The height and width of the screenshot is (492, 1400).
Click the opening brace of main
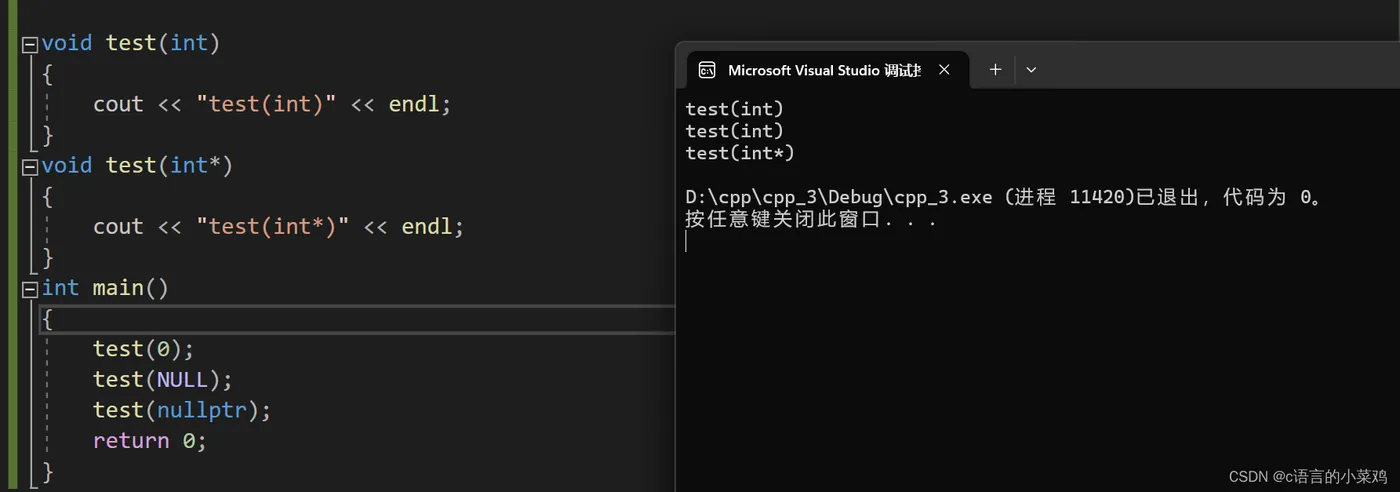pos(47,319)
